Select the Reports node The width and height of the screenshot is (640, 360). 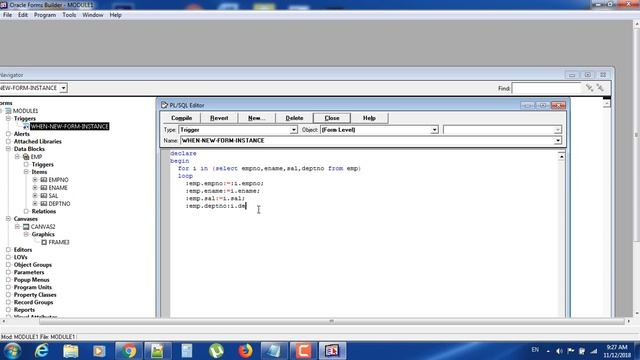[24, 310]
